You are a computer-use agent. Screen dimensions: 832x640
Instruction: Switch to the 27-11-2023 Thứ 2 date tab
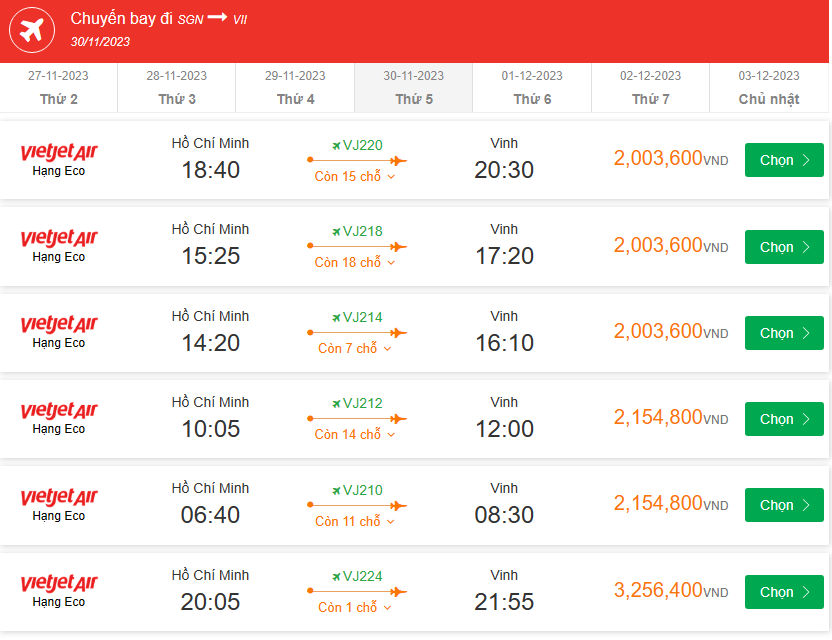point(59,87)
